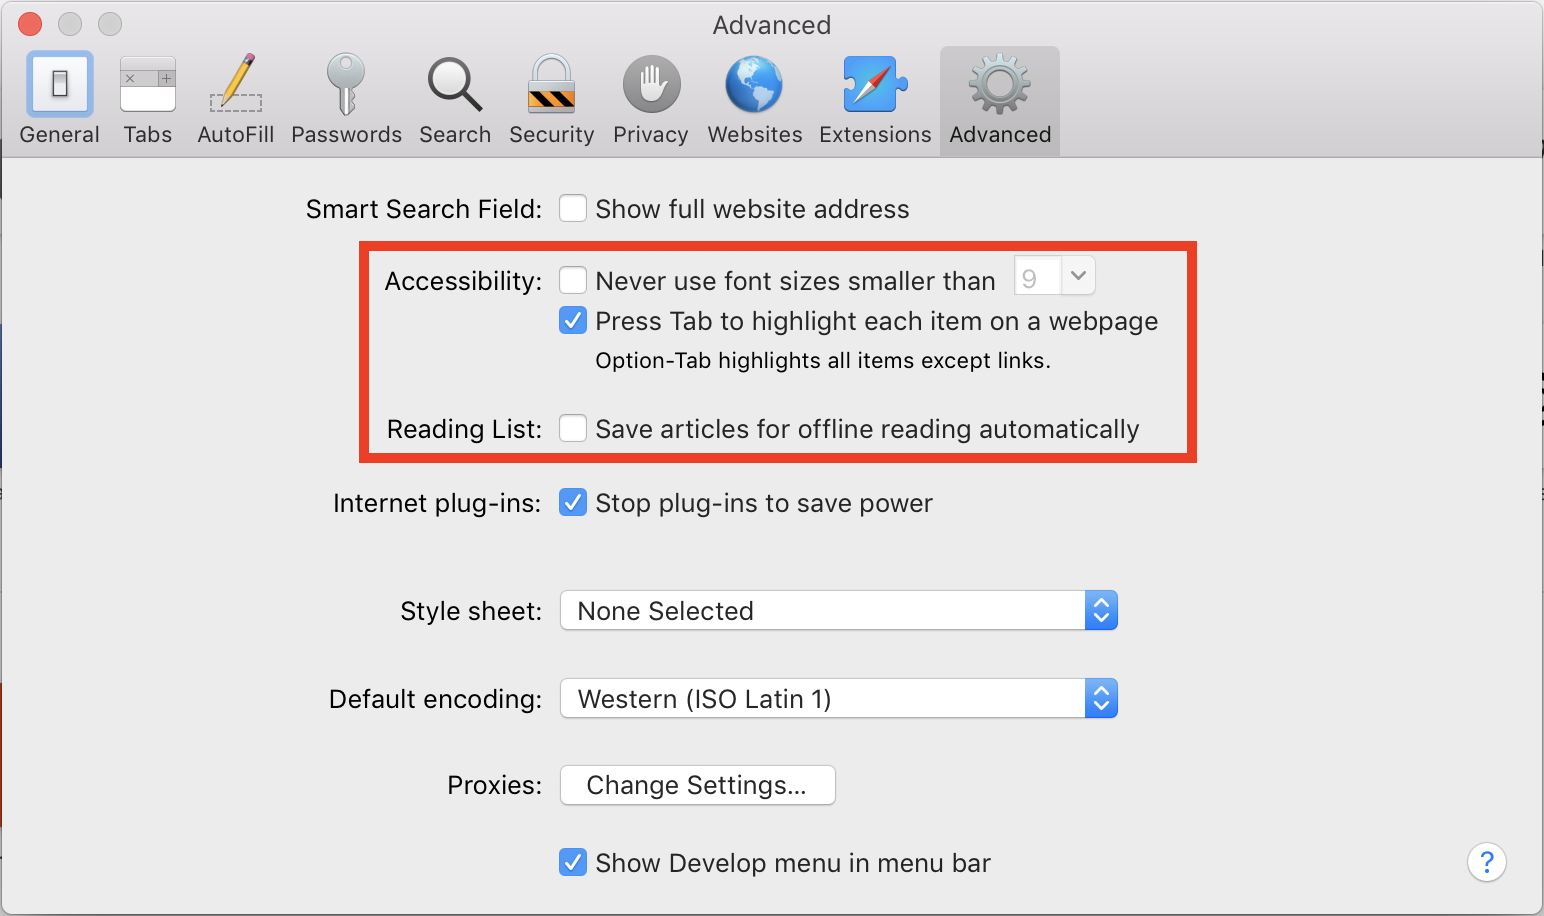Viewport: 1544px width, 916px height.
Task: Open the Default encoding menu
Action: coord(1100,698)
